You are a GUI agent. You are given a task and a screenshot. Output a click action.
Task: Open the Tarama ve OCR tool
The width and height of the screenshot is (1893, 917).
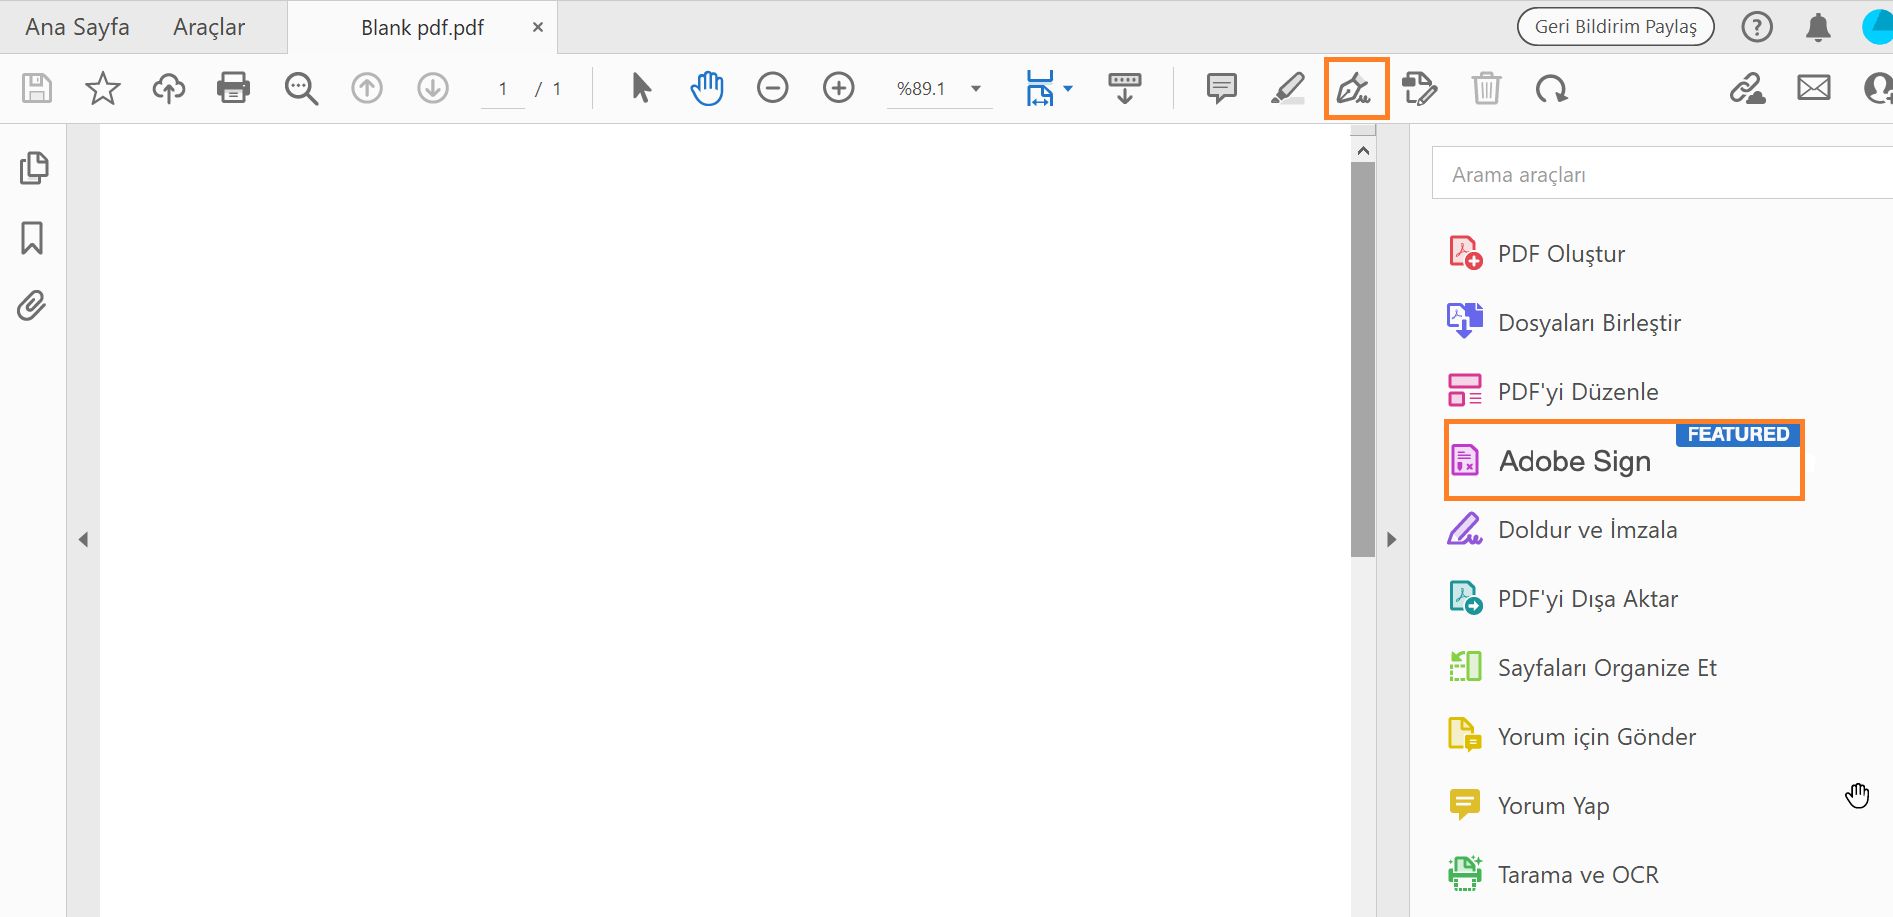[1553, 875]
